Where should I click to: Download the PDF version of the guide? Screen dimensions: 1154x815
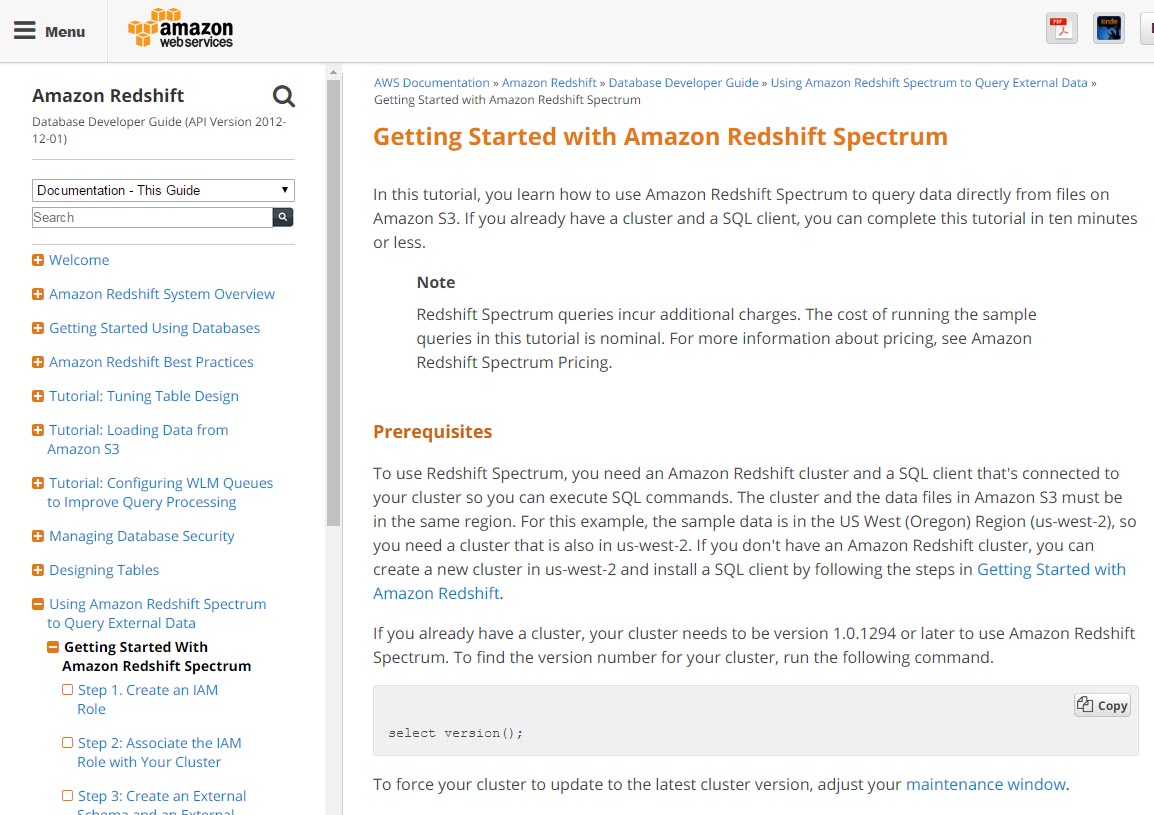(1061, 27)
